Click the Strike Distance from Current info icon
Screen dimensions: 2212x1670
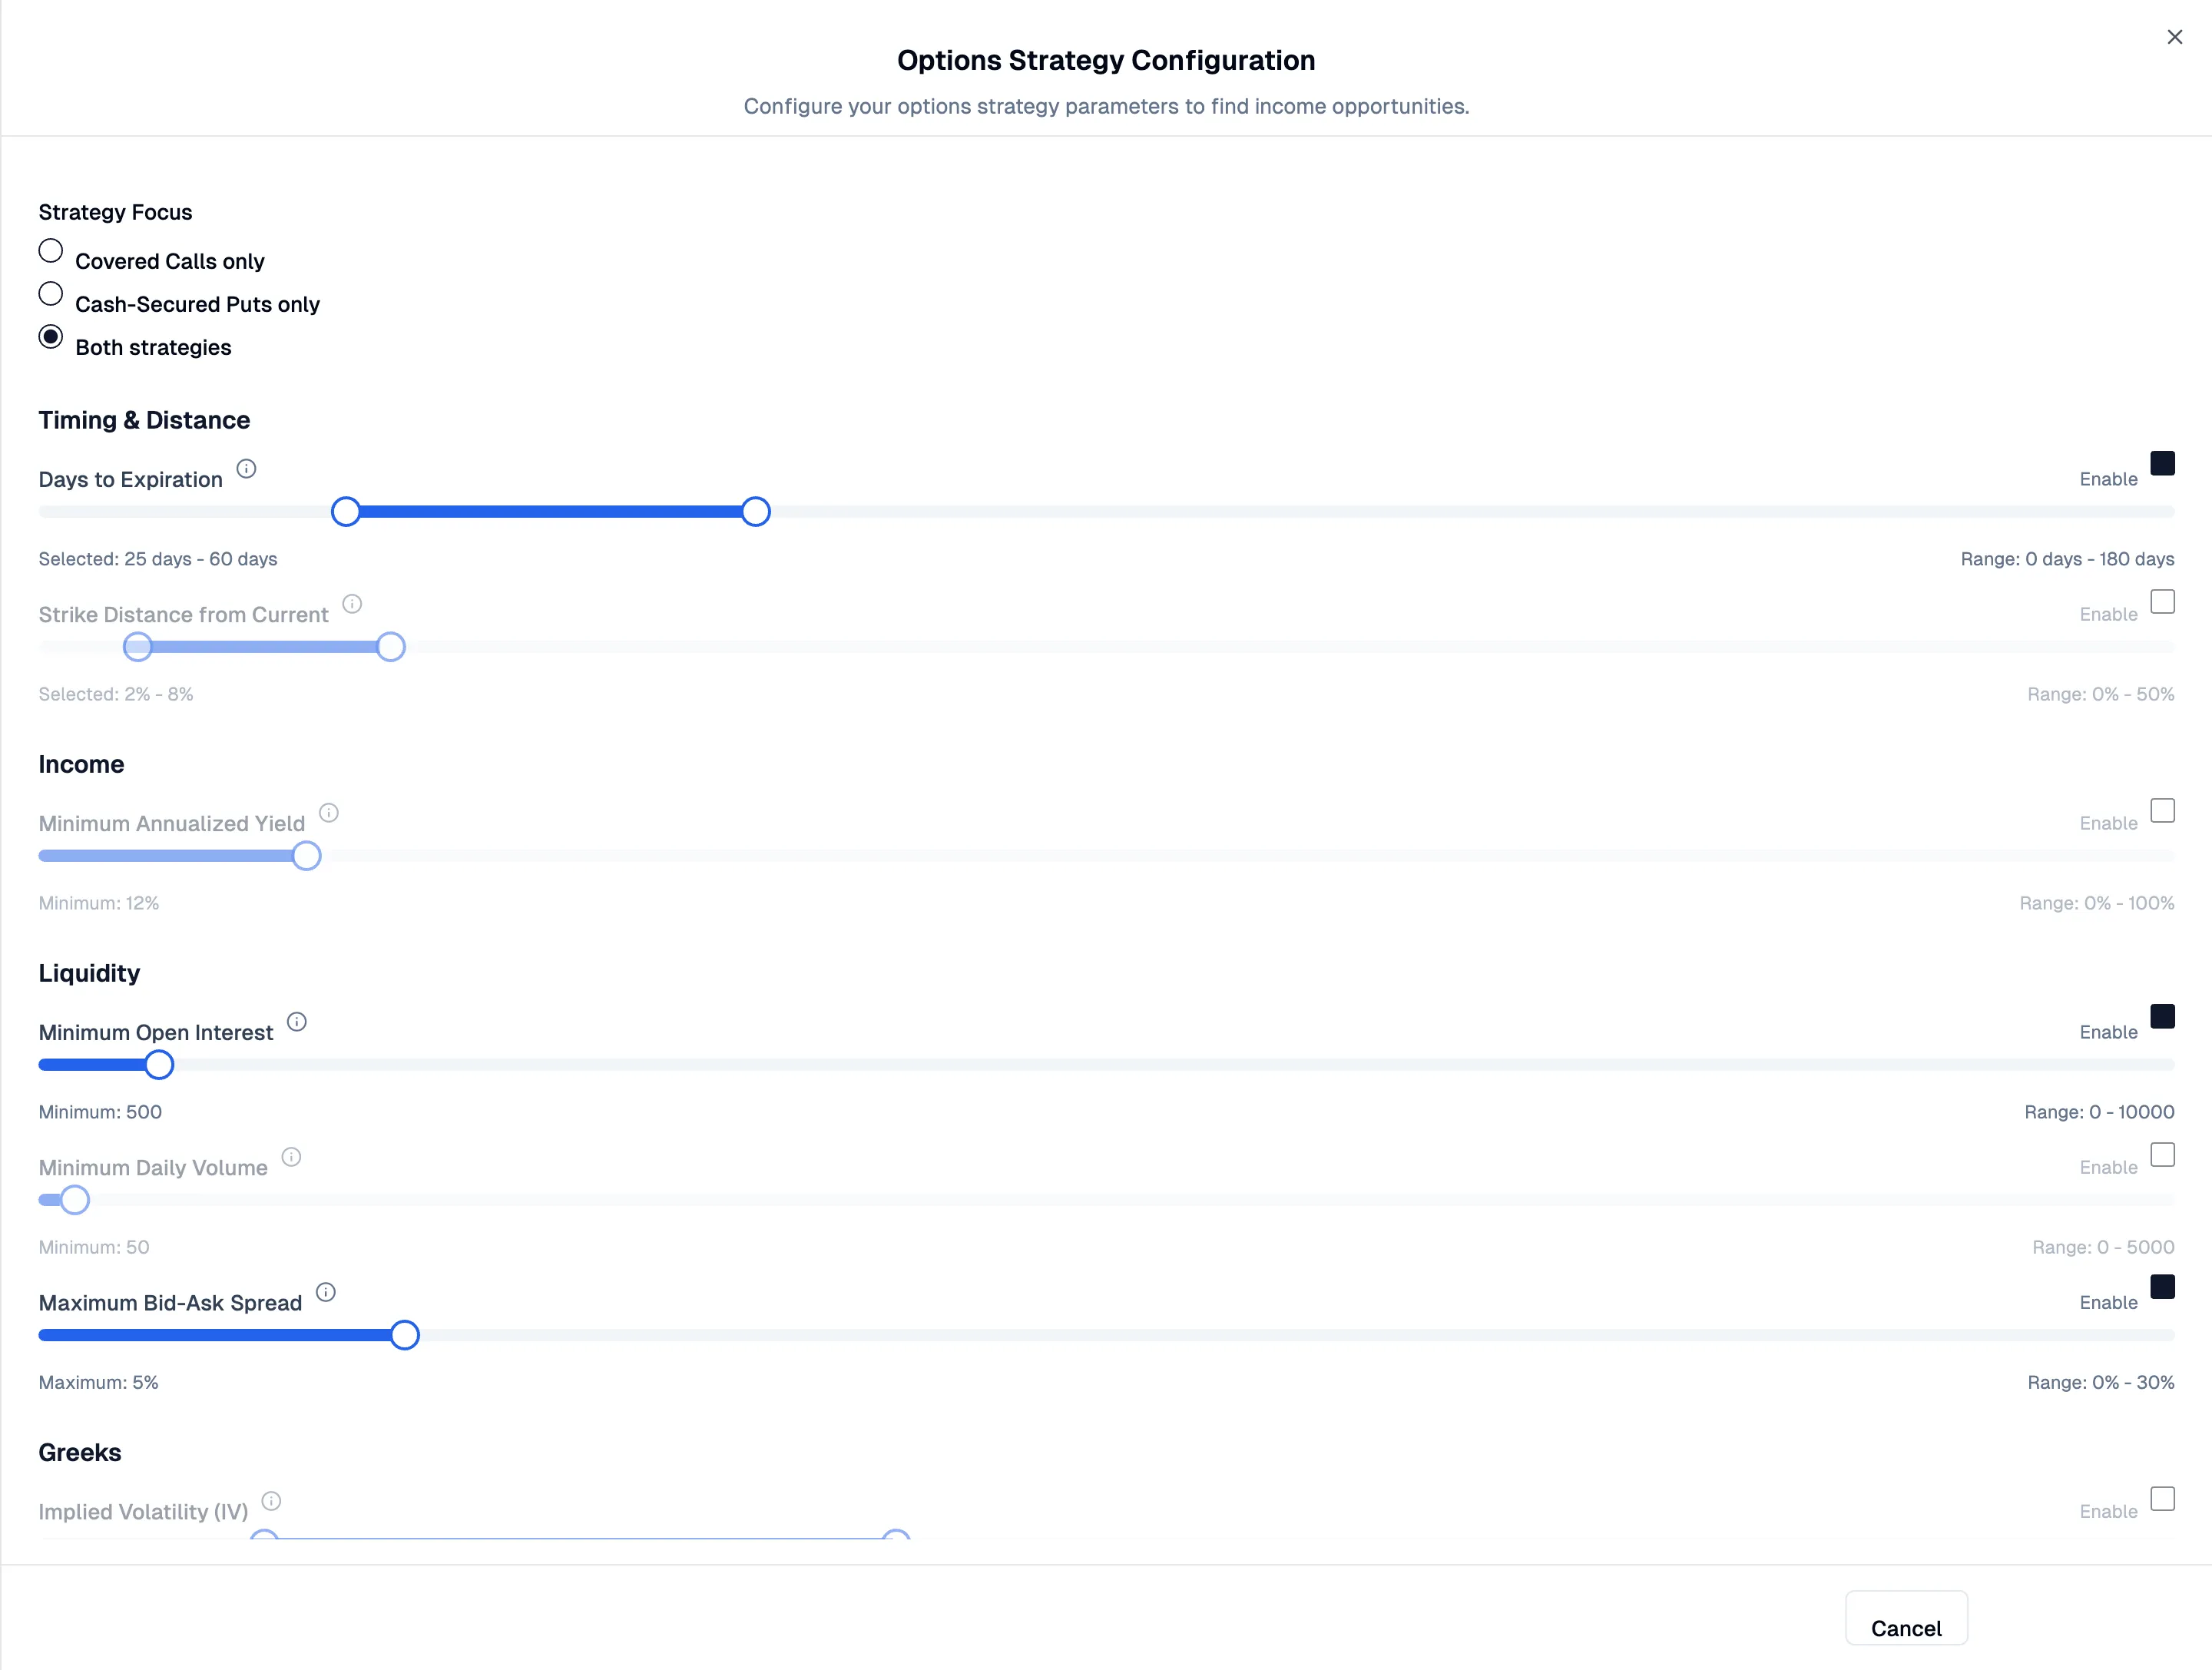click(x=352, y=603)
